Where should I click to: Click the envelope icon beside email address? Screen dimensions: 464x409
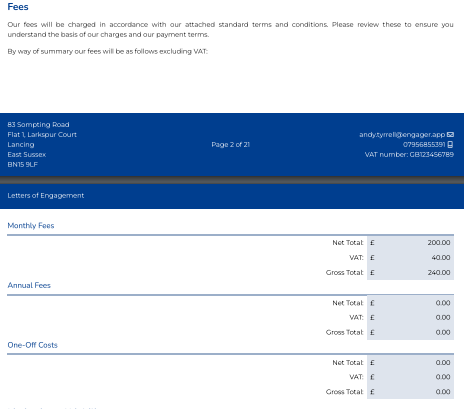pyautogui.click(x=450, y=135)
